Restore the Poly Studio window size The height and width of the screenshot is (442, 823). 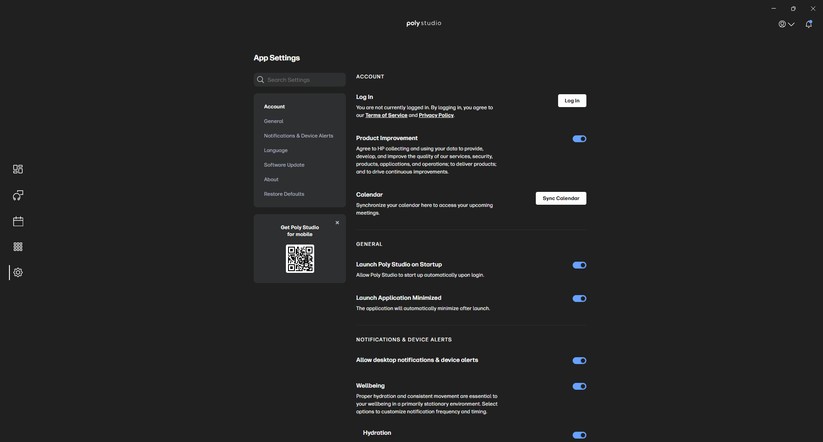[x=793, y=8]
